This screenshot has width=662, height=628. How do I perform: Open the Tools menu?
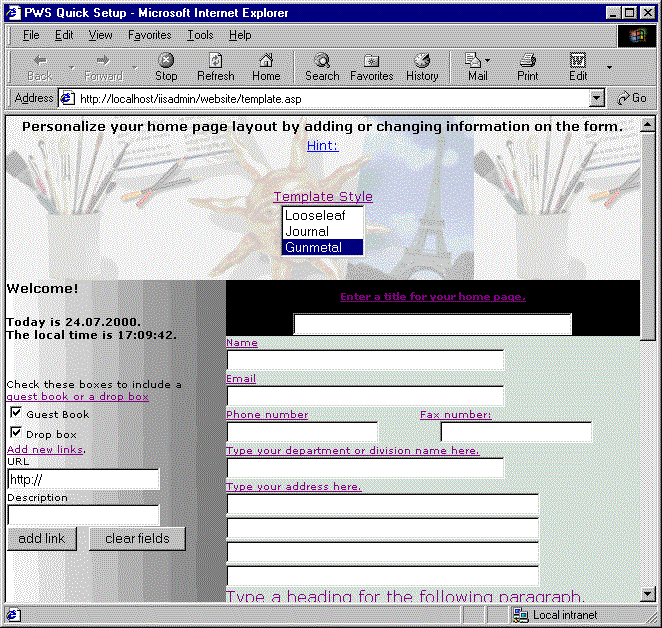[x=200, y=35]
